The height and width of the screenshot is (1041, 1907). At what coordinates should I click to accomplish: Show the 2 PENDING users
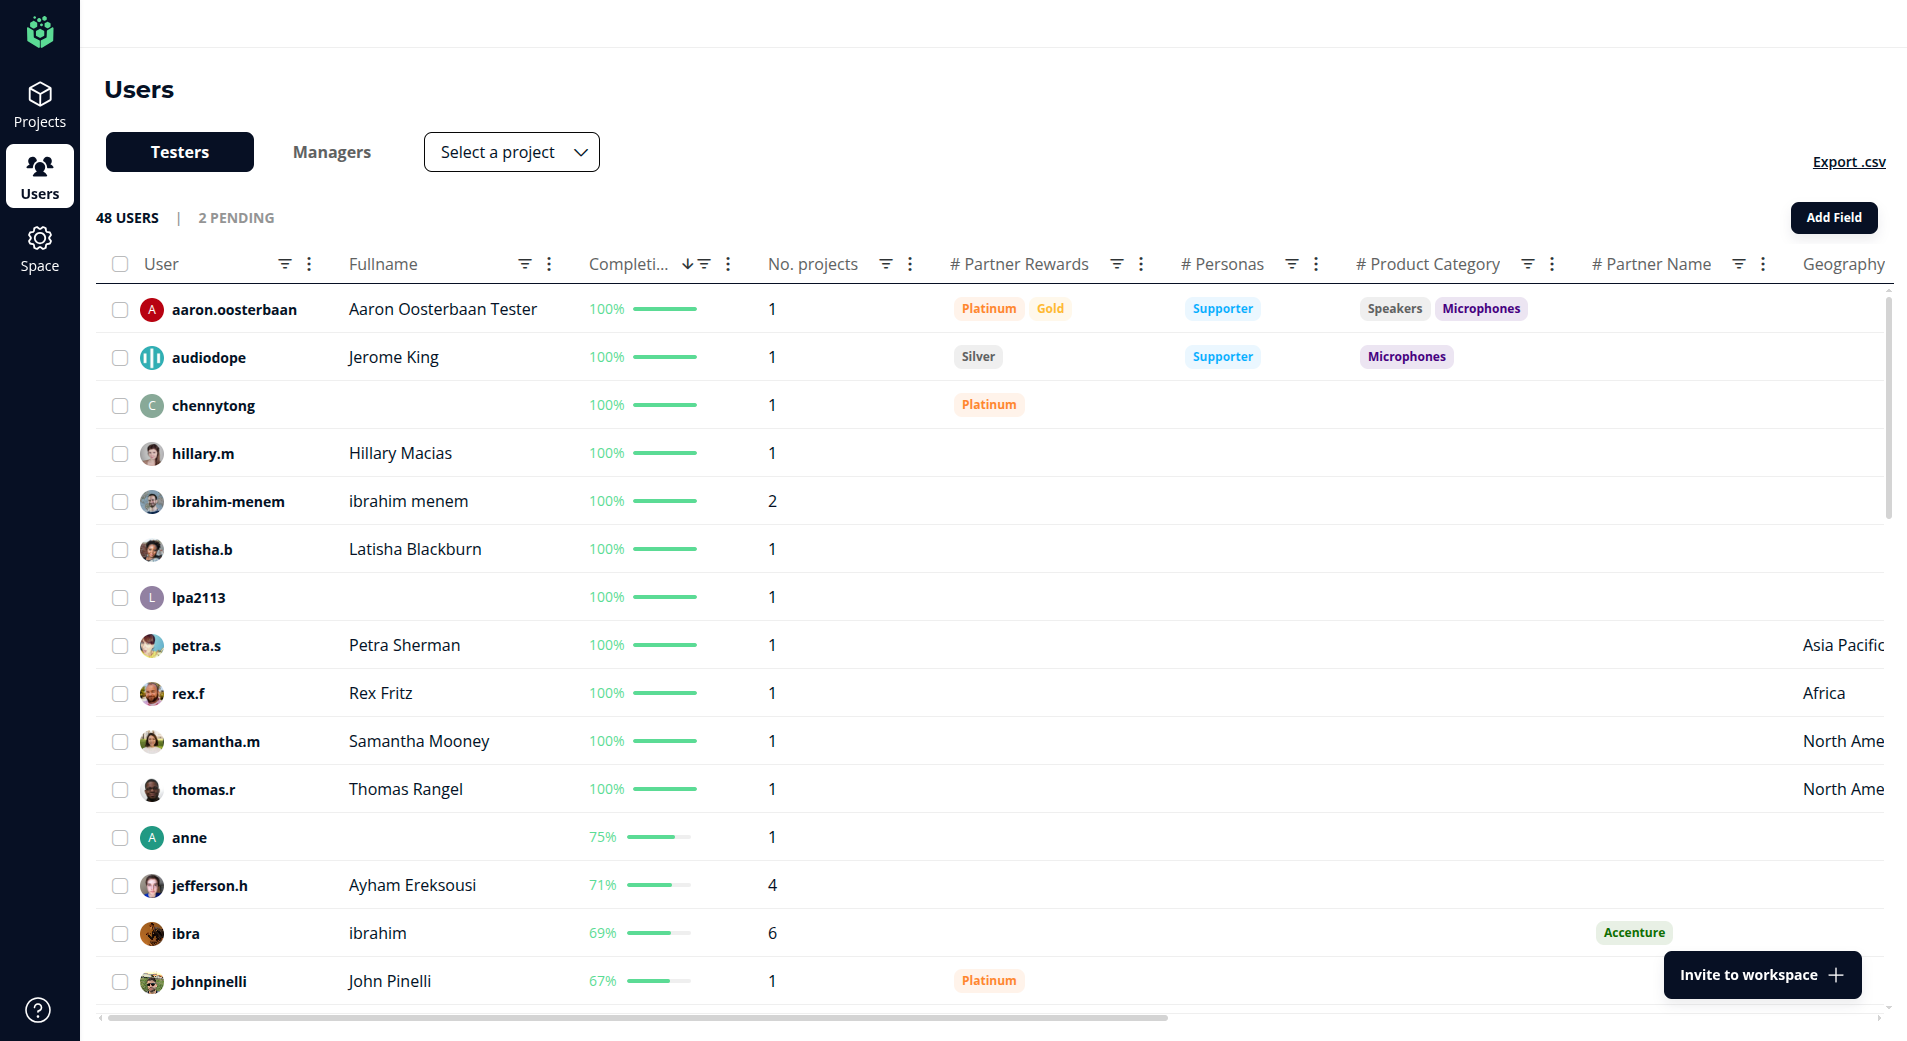click(x=236, y=218)
